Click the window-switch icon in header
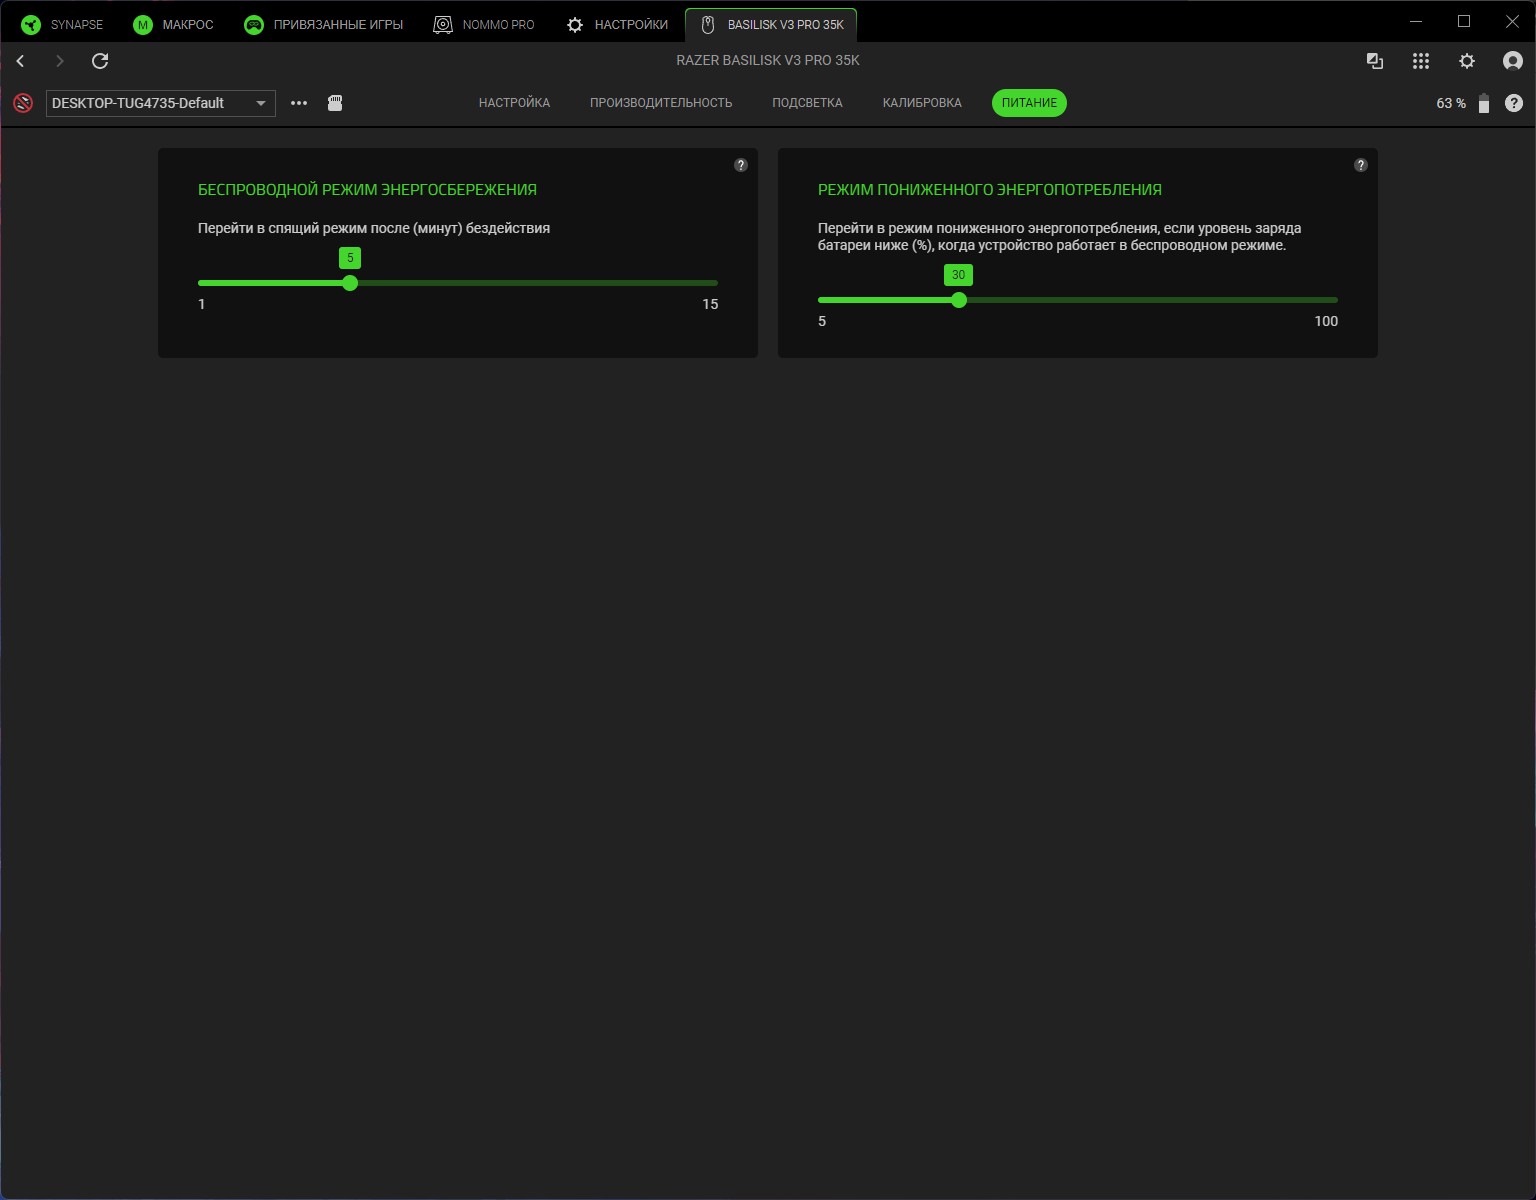This screenshot has width=1536, height=1200. click(x=1375, y=61)
